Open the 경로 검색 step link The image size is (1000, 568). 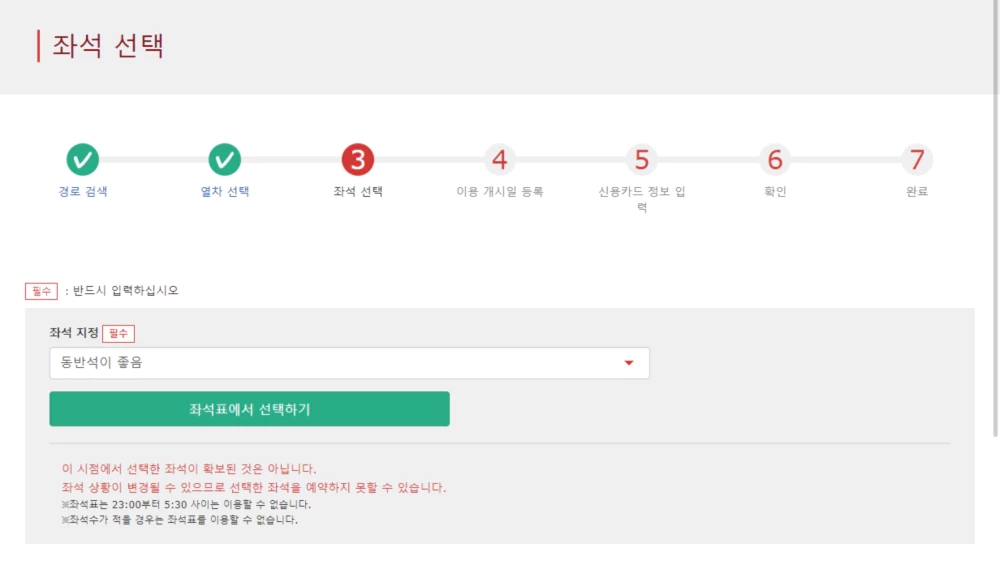tap(83, 191)
